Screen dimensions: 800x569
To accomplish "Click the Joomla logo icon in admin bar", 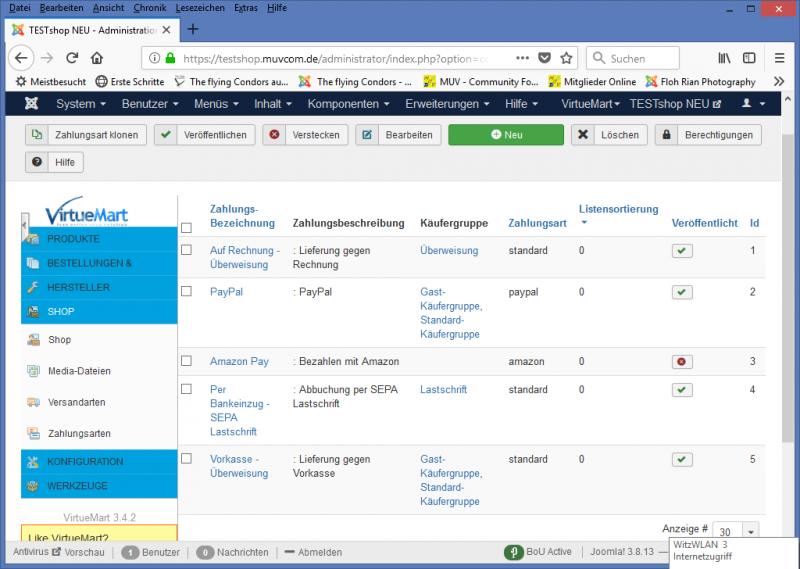I will 31,104.
